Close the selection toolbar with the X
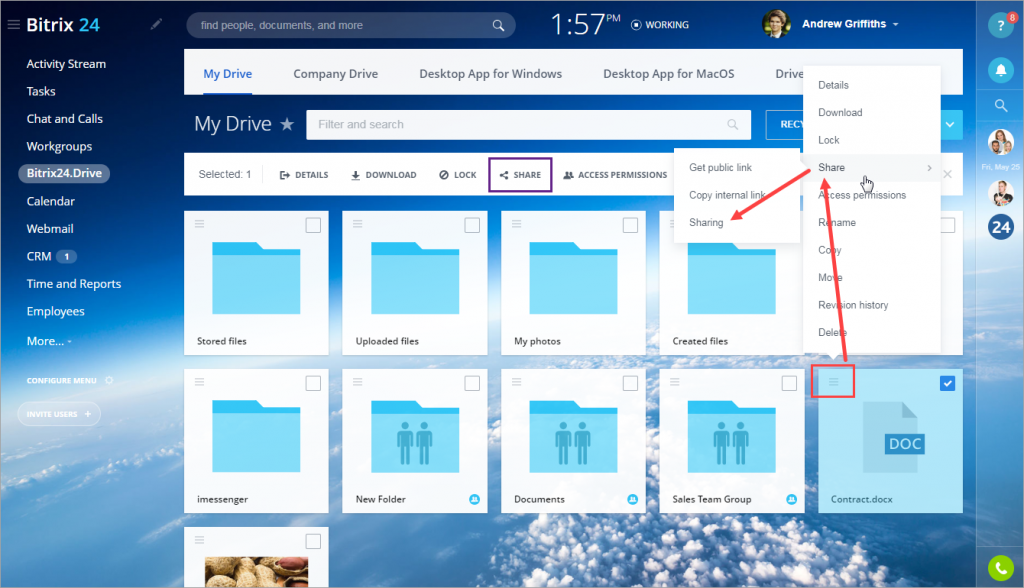 pyautogui.click(x=948, y=174)
